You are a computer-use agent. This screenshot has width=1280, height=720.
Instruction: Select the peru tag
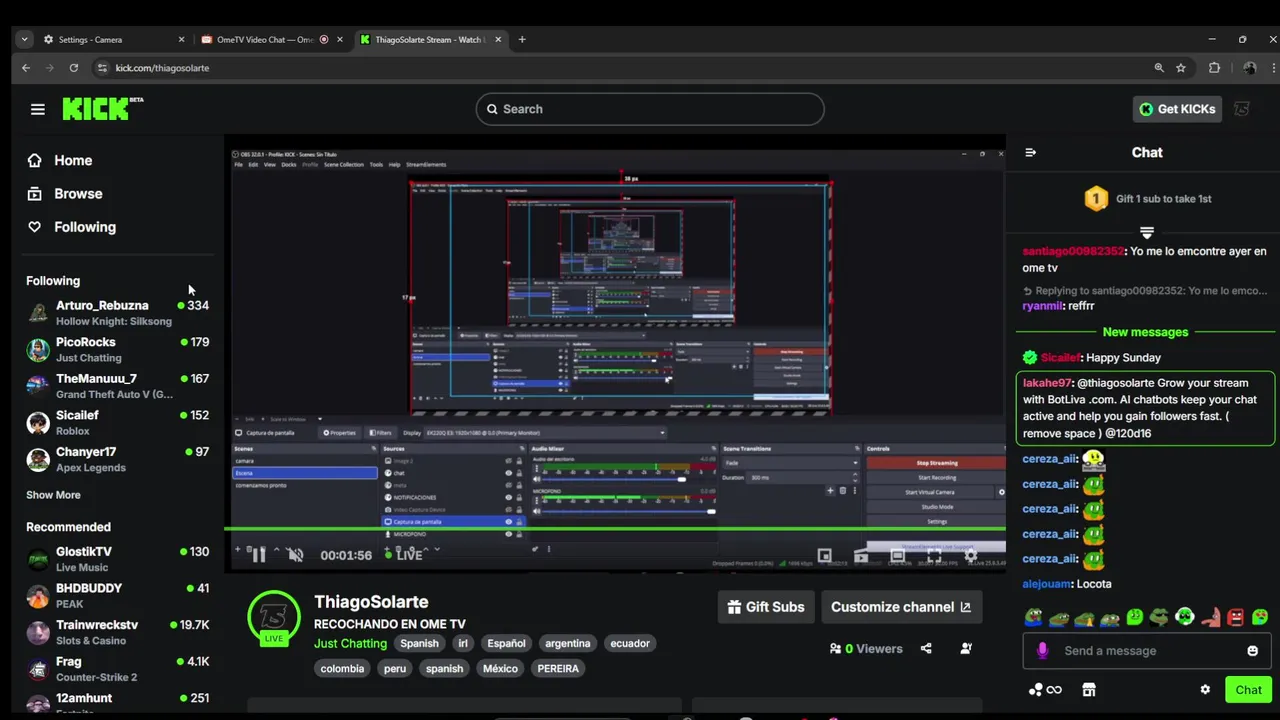coord(395,668)
